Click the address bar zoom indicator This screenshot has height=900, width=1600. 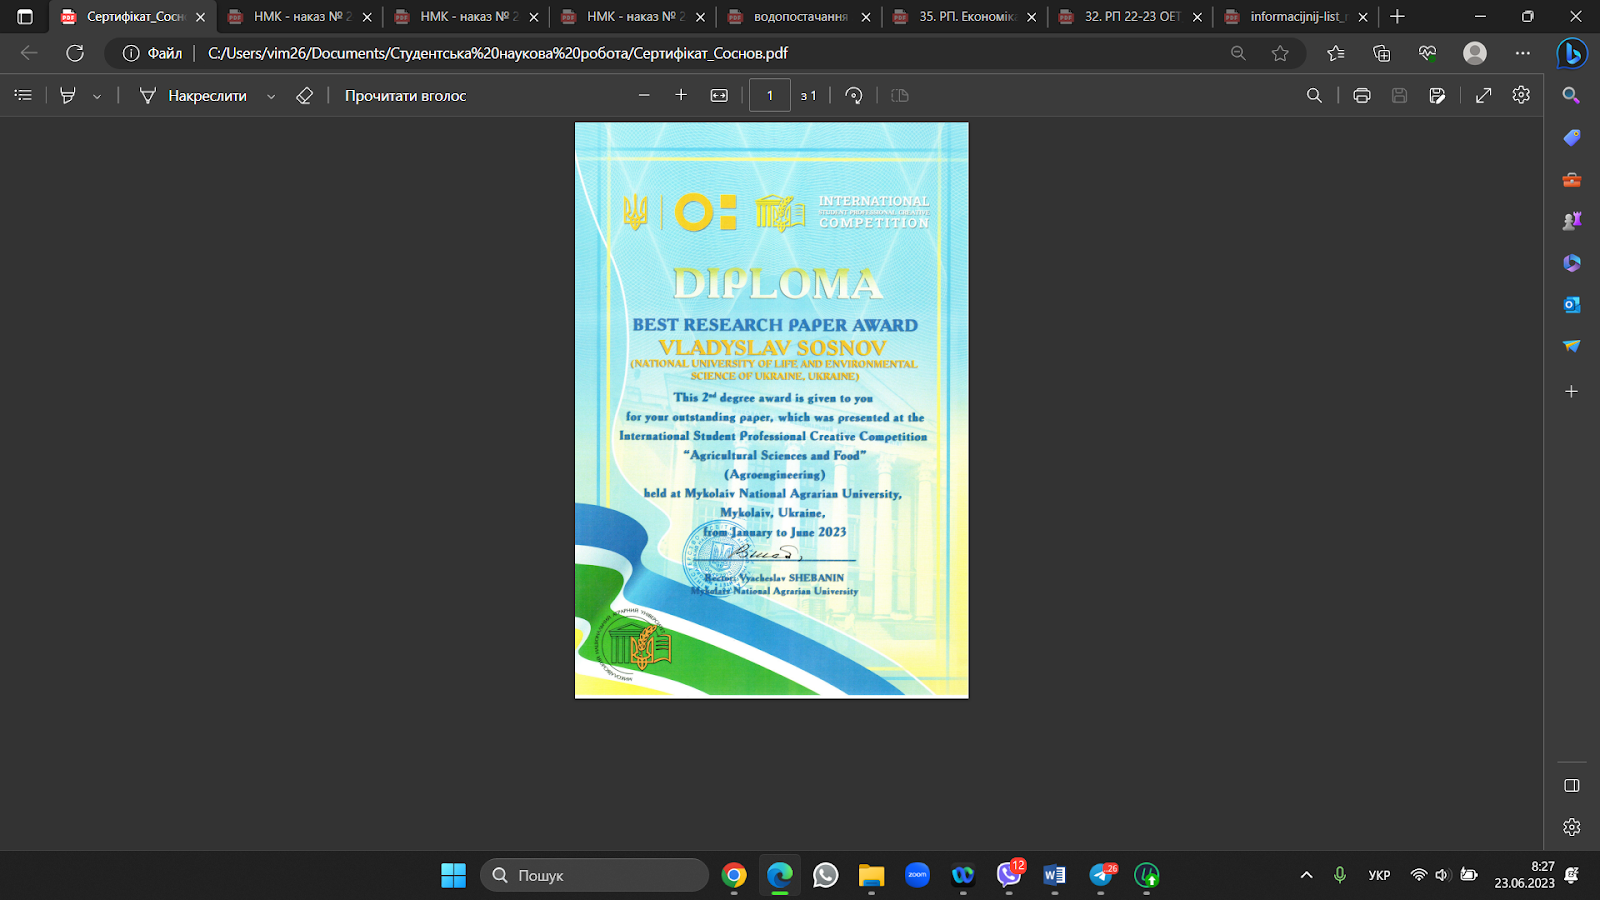(1238, 53)
